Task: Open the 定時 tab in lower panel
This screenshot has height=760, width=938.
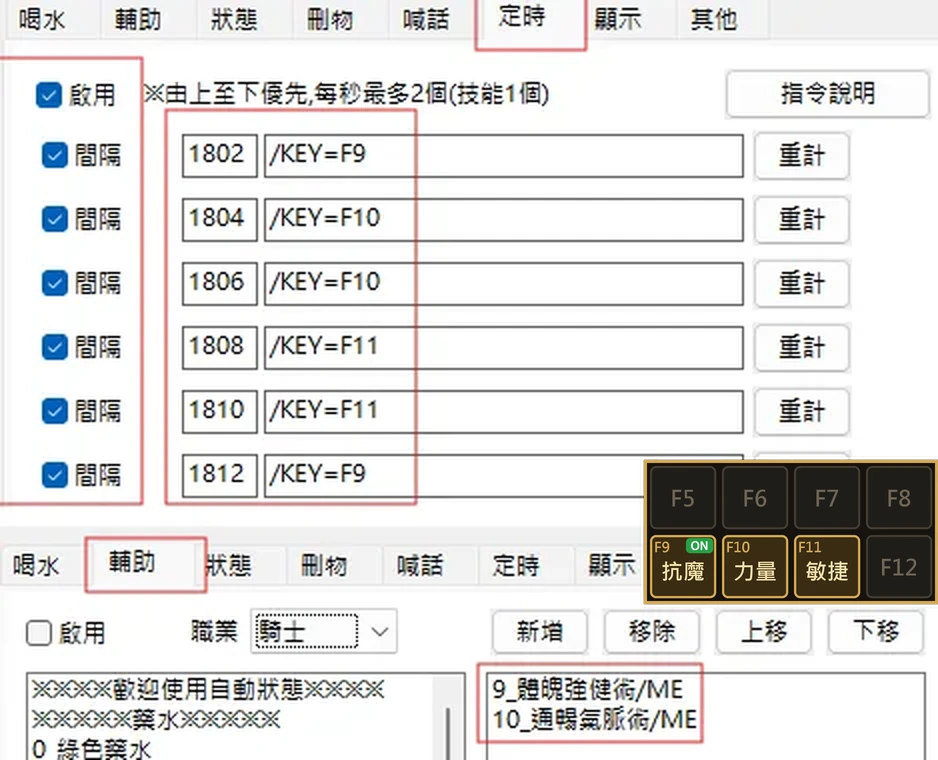Action: 516,566
